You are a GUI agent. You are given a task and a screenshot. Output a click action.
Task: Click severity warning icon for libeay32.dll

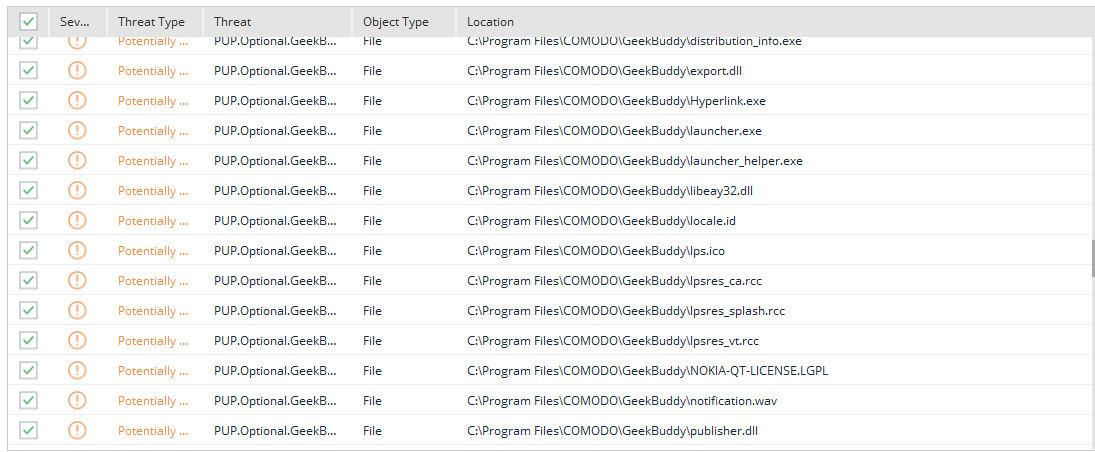click(x=78, y=191)
